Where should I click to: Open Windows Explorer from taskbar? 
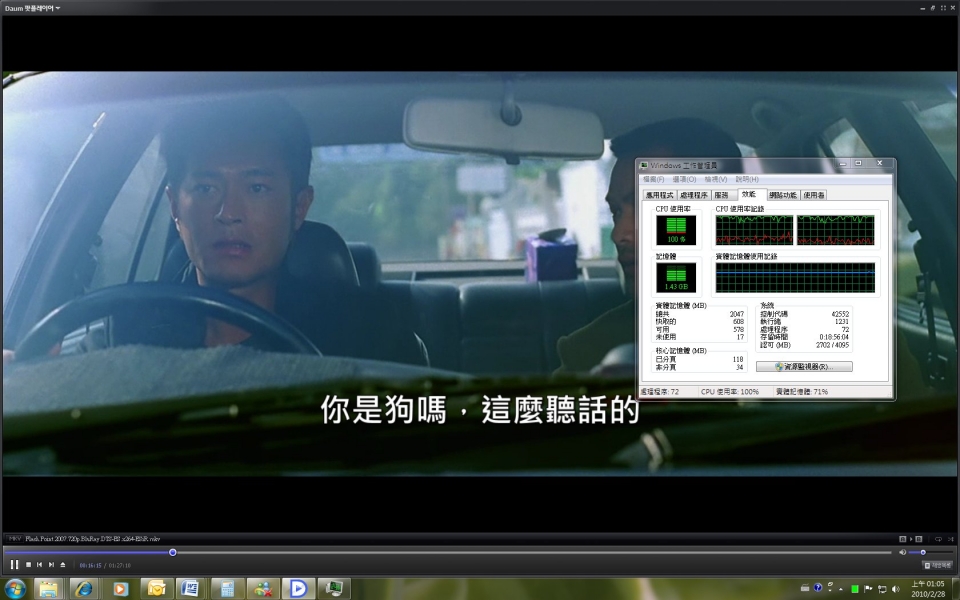49,589
